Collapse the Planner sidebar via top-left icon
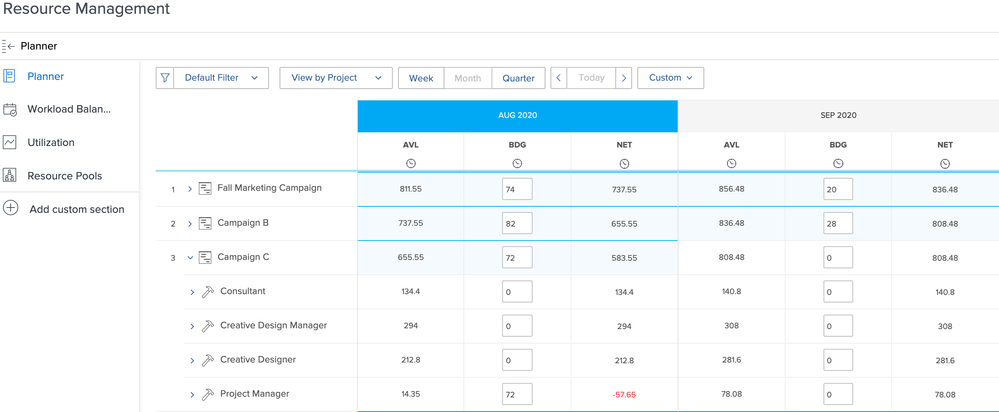999x412 pixels. click(9, 46)
